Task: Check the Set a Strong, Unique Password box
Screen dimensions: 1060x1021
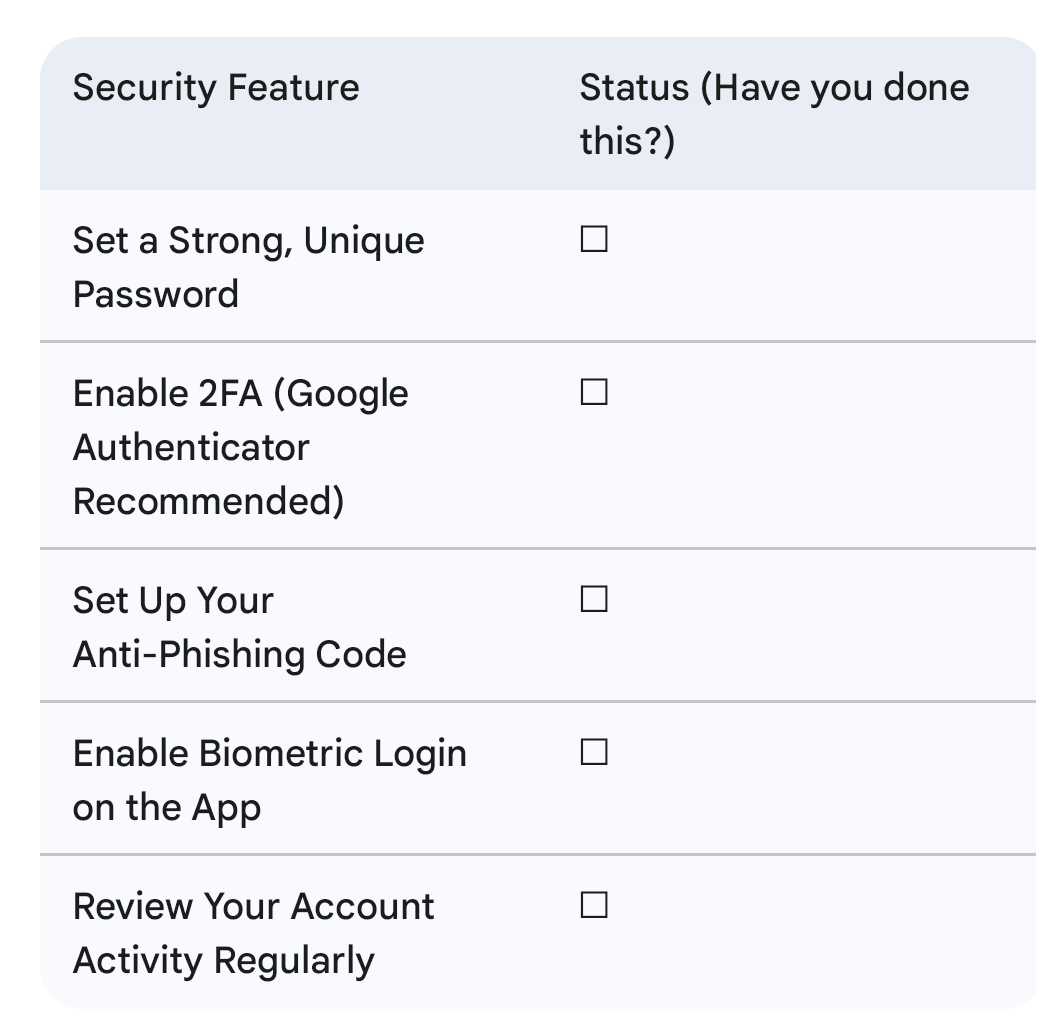Action: click(594, 240)
